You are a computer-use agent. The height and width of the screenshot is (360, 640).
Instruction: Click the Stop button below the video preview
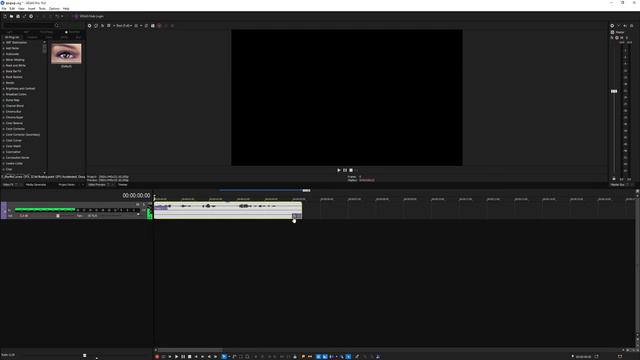(351, 170)
